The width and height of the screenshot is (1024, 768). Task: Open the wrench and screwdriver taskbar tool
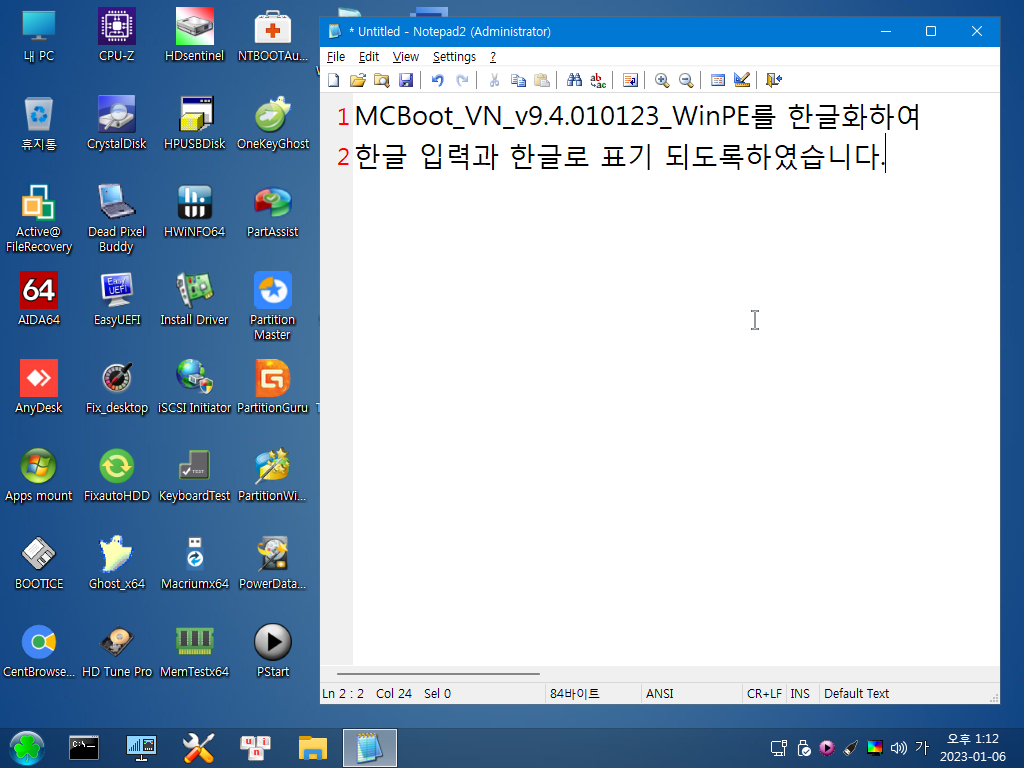(x=199, y=748)
